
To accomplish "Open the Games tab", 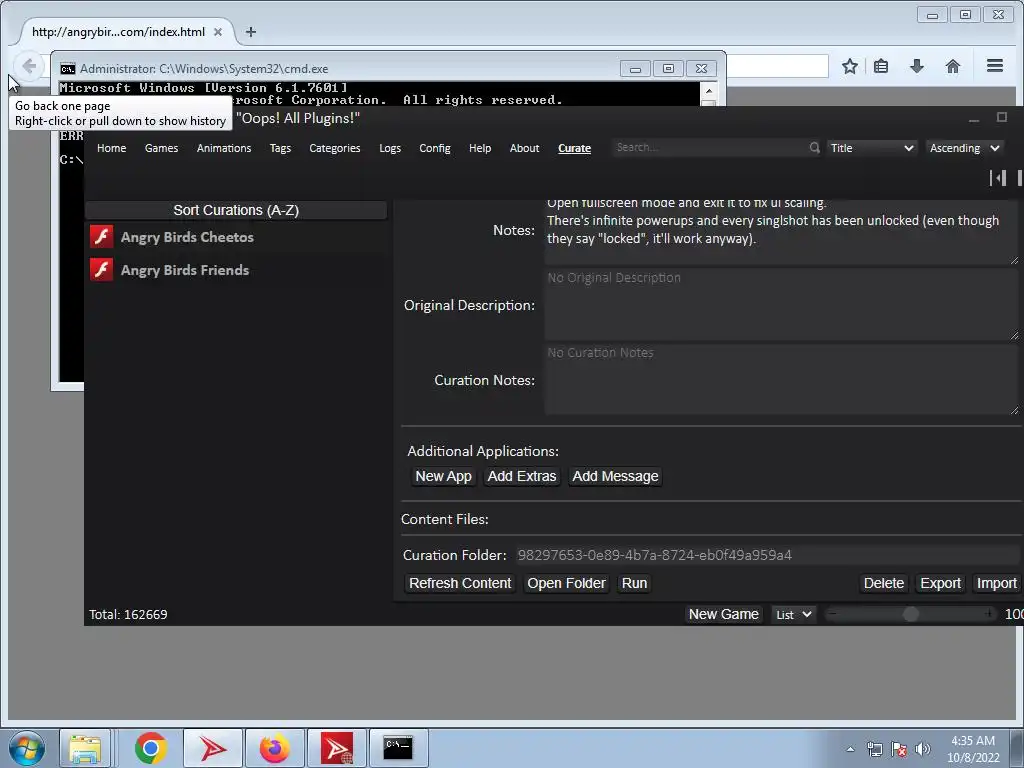I will click(161, 148).
